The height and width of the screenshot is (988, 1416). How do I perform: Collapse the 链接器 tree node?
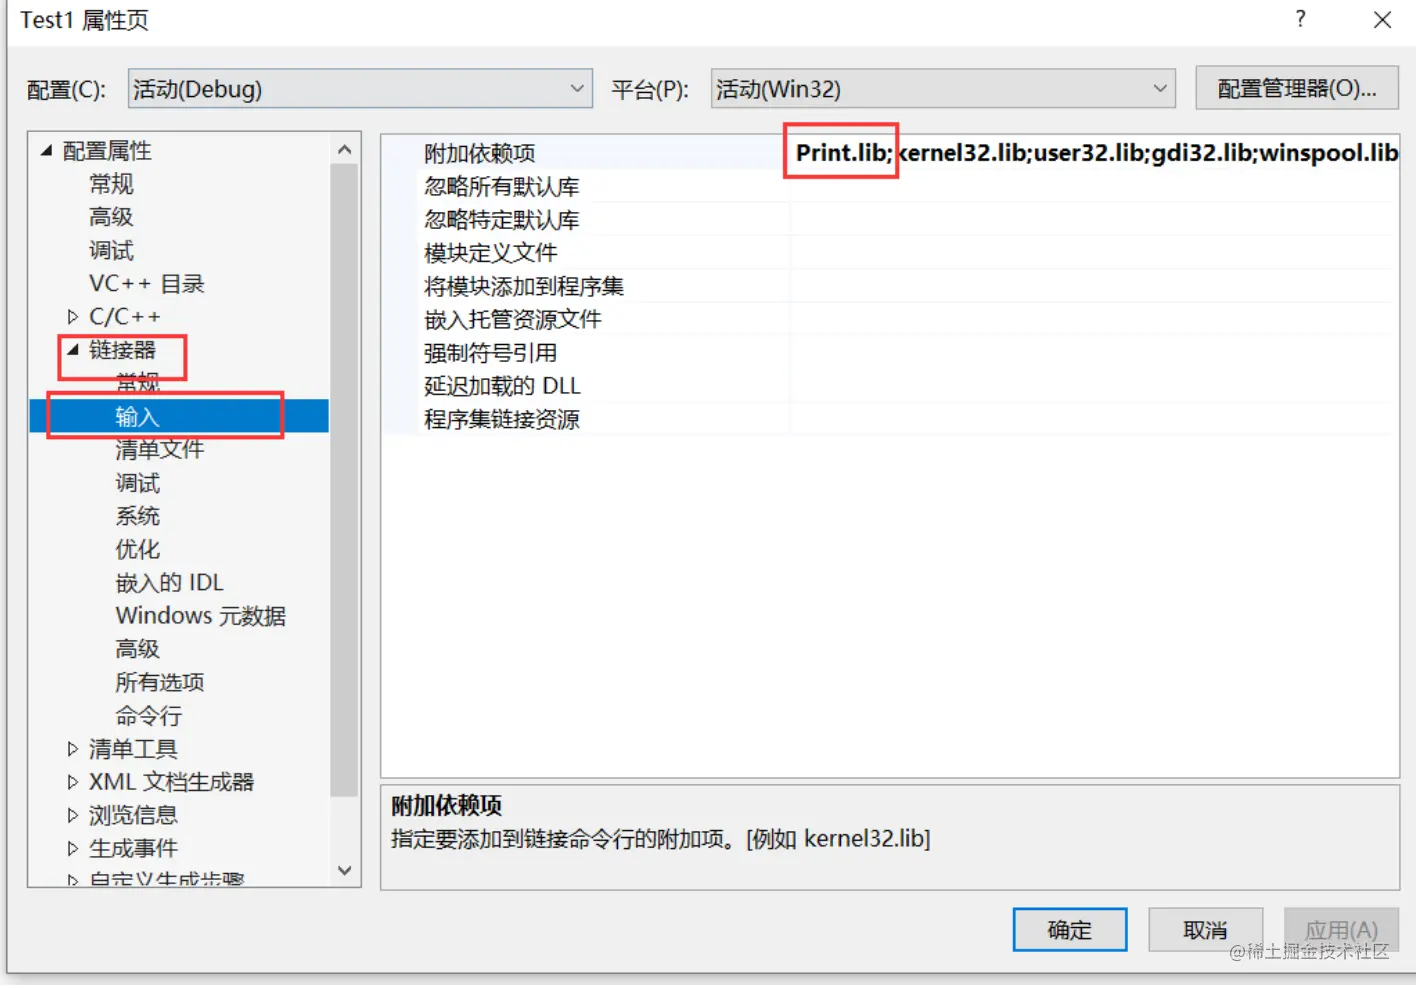(72, 350)
